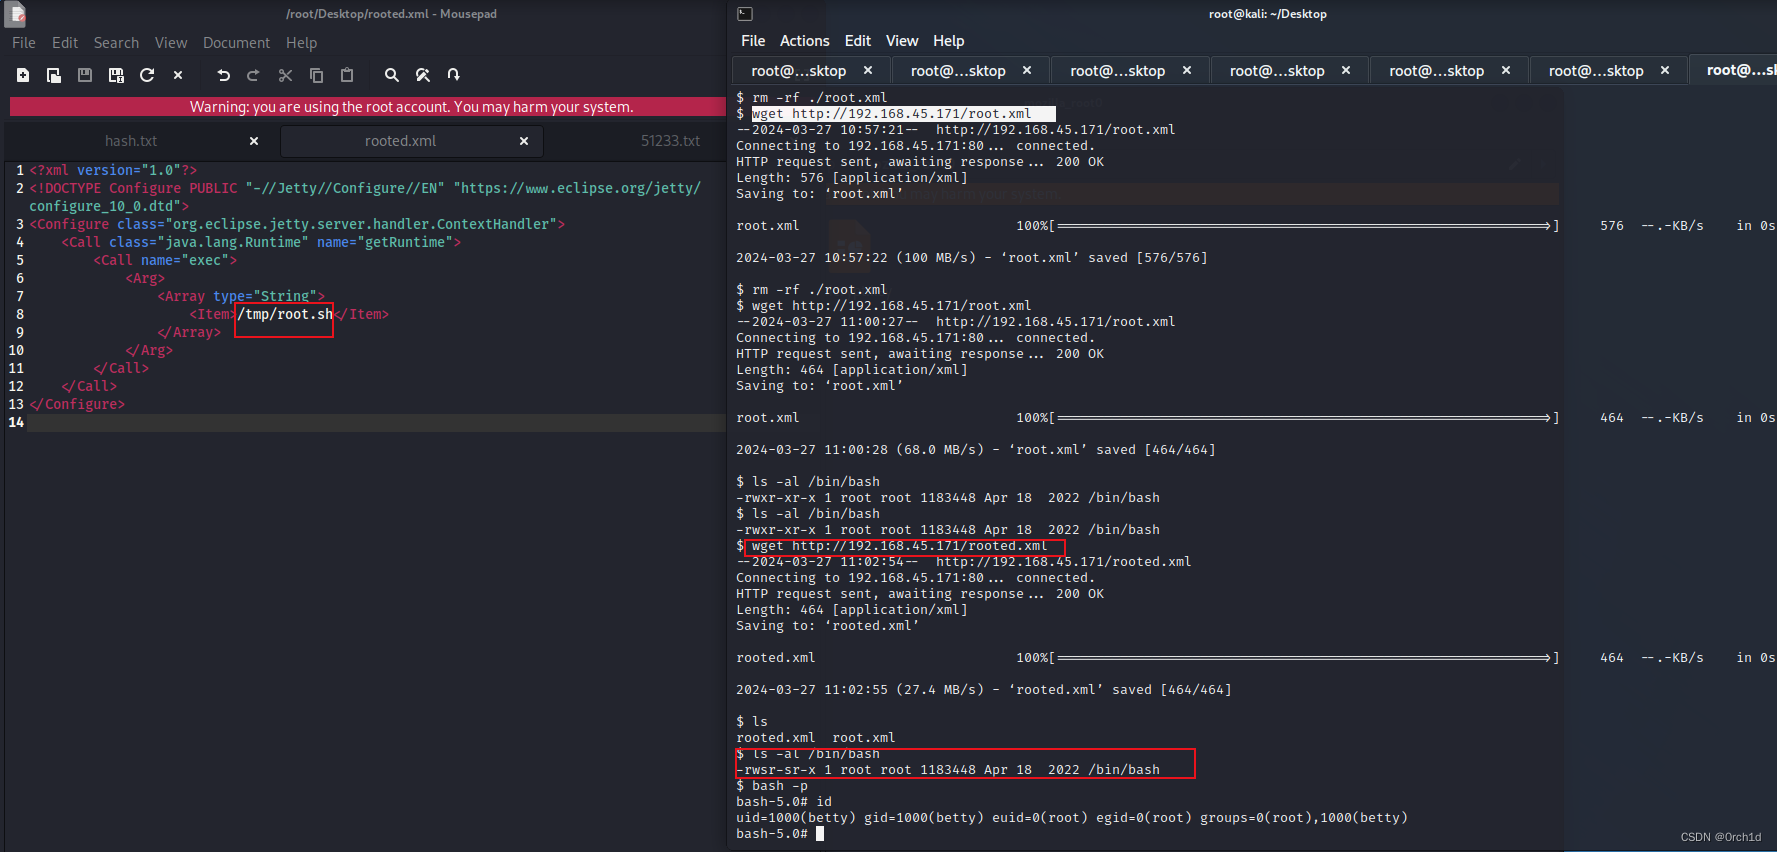Click the Cut scissors icon

285,75
